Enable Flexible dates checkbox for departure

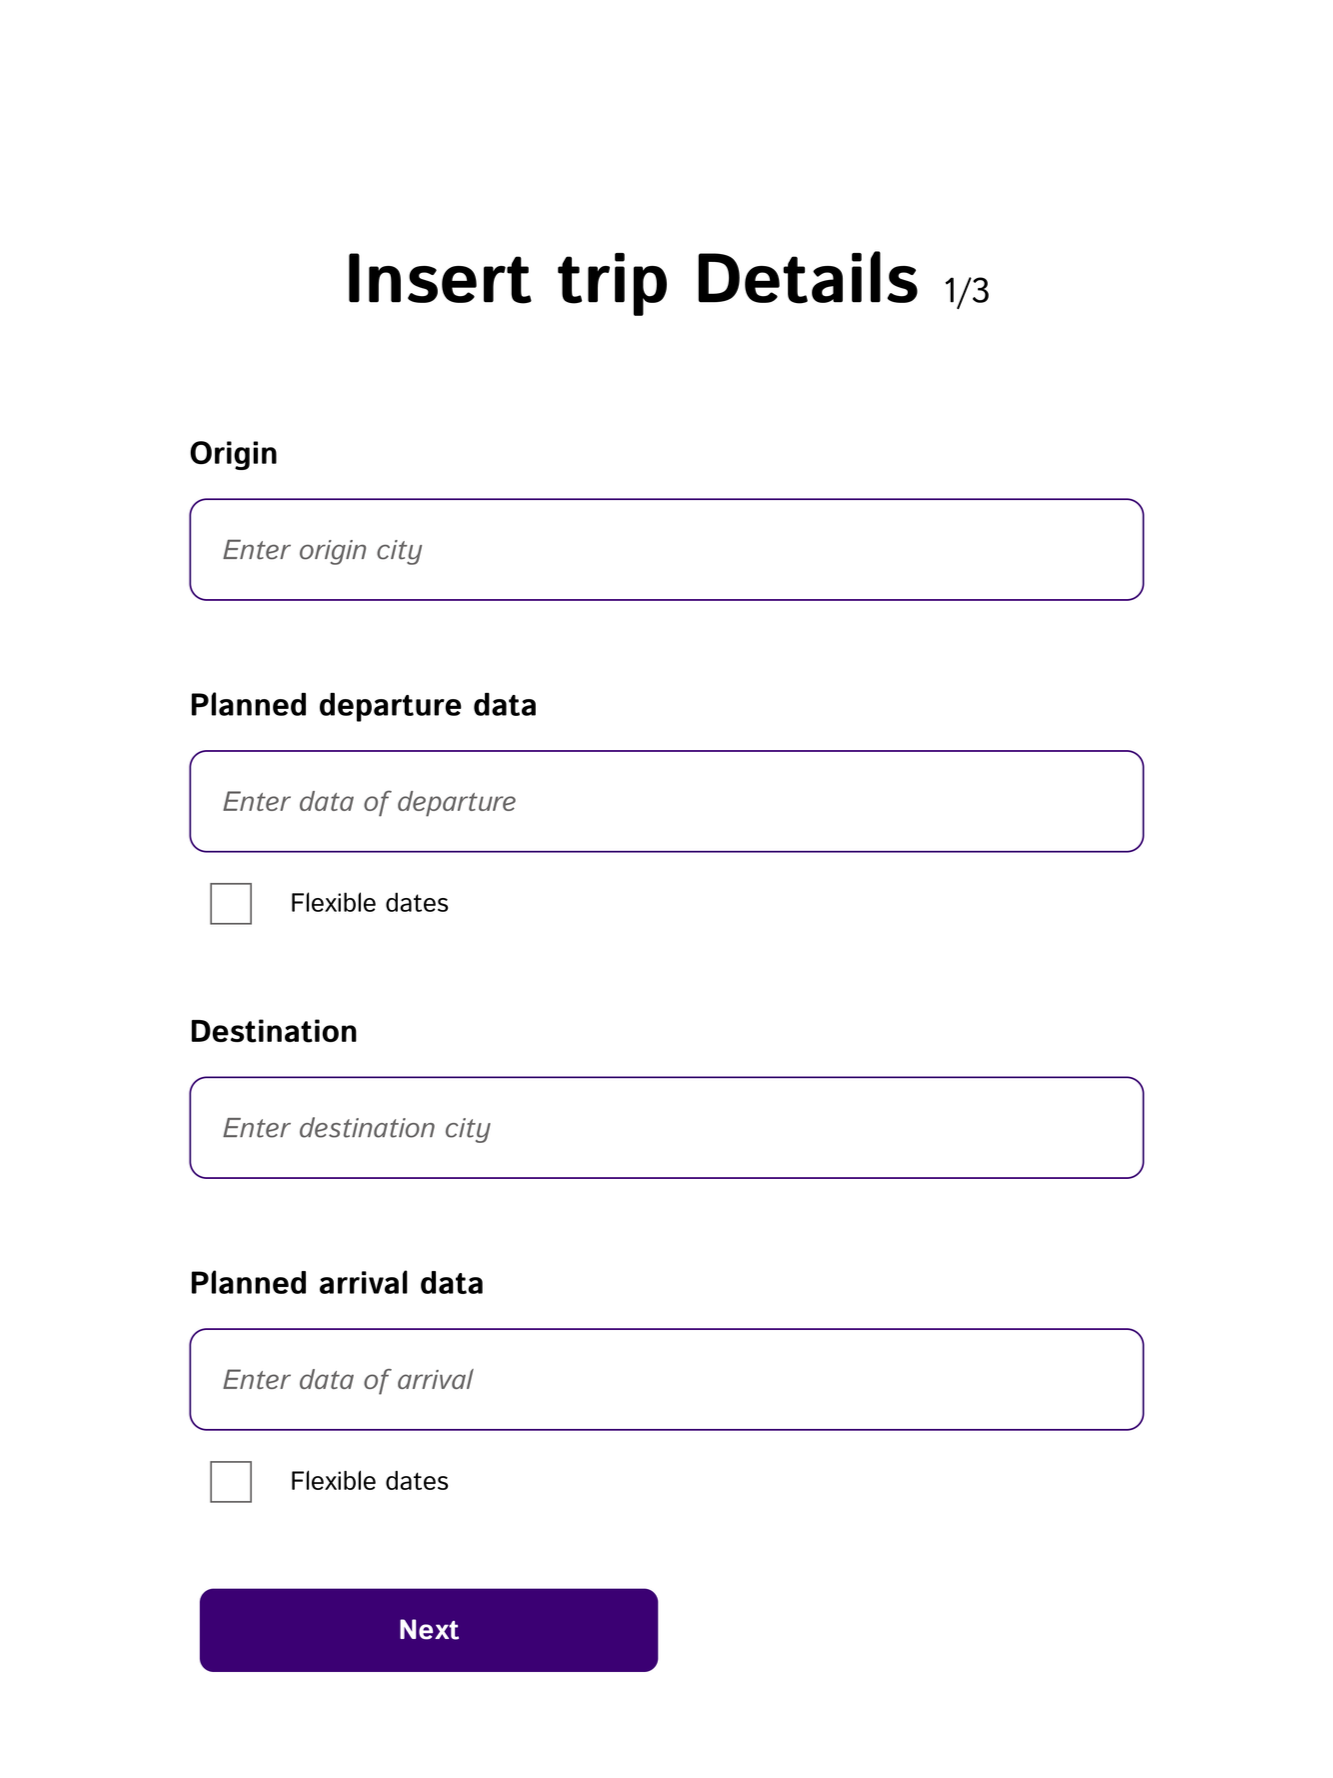pyautogui.click(x=231, y=904)
